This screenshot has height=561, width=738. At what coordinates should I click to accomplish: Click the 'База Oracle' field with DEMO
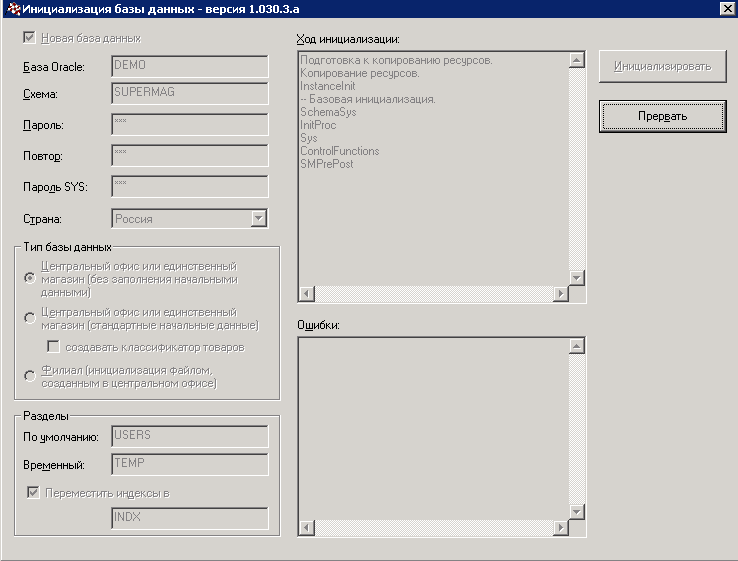pyautogui.click(x=190, y=66)
